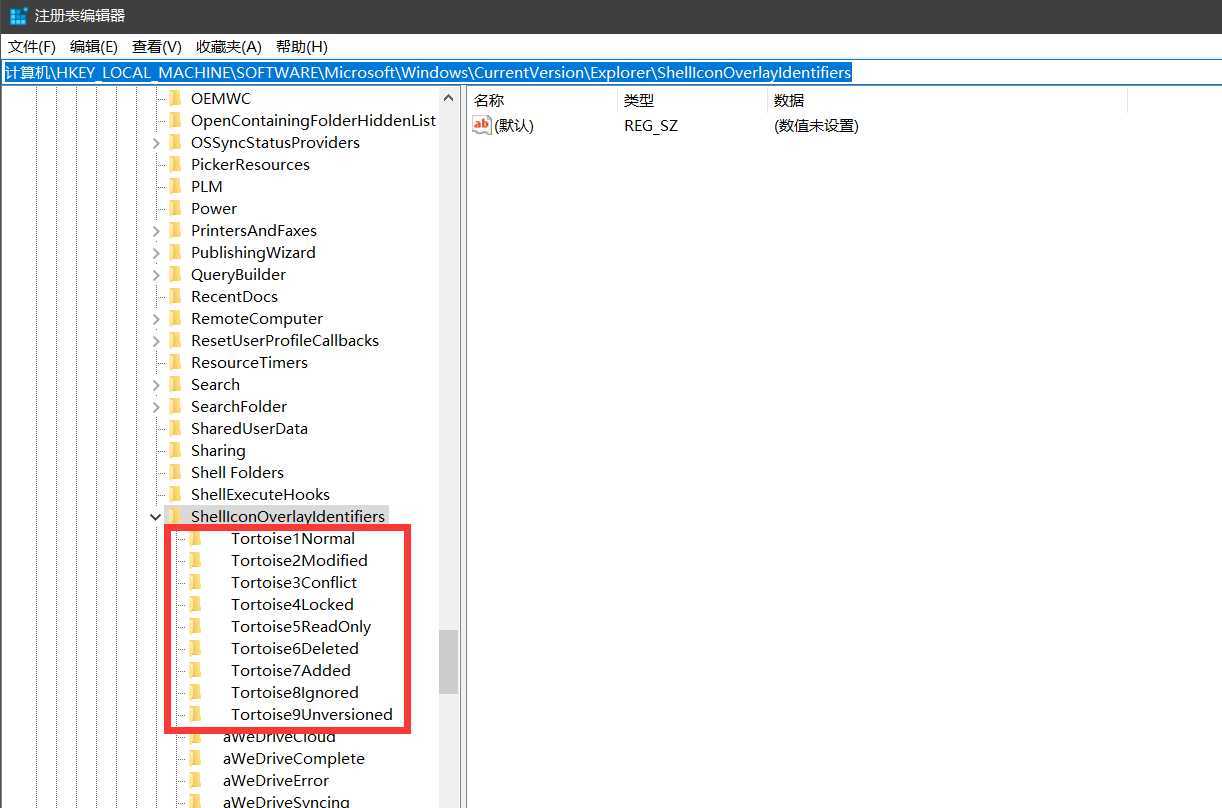Select the Tortoise5ReadOnly key name
Screen dimensions: 1222x808
tap(301, 626)
